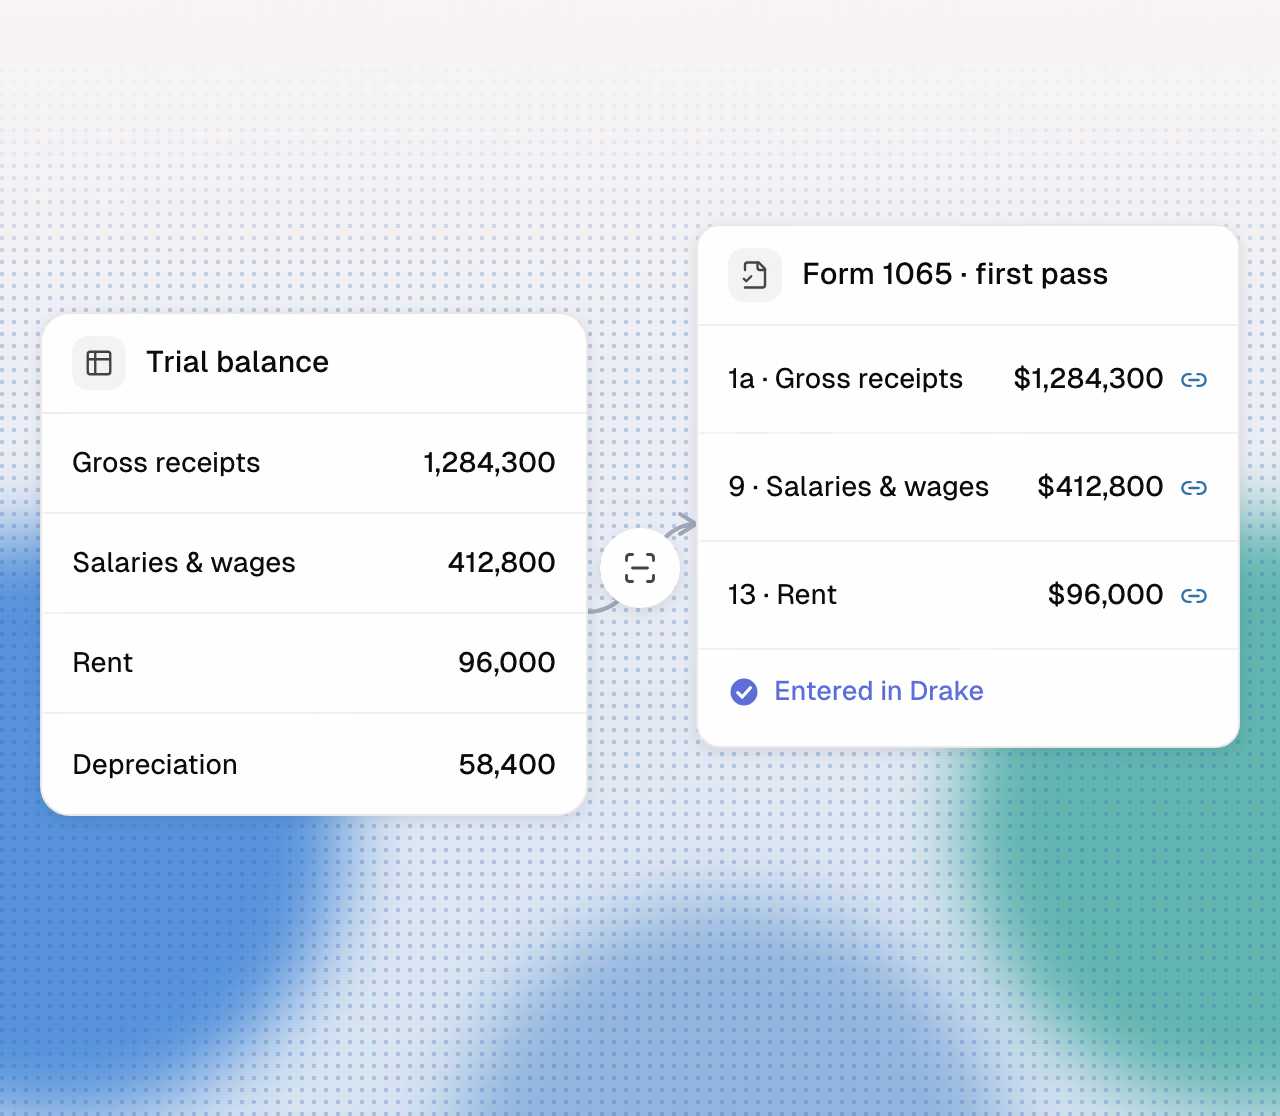Click the $412,800 amount on Form 1065
Screen dimensions: 1280x1116
click(1100, 486)
